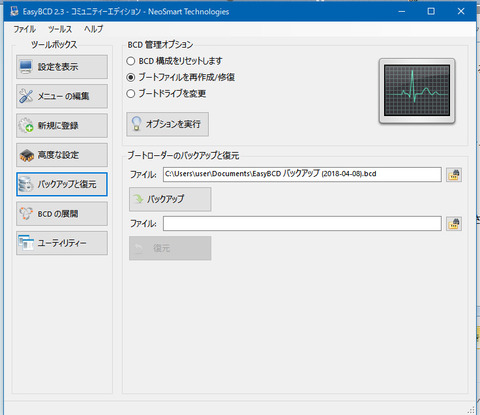
Task: Browse for backup file save location
Action: (x=454, y=175)
